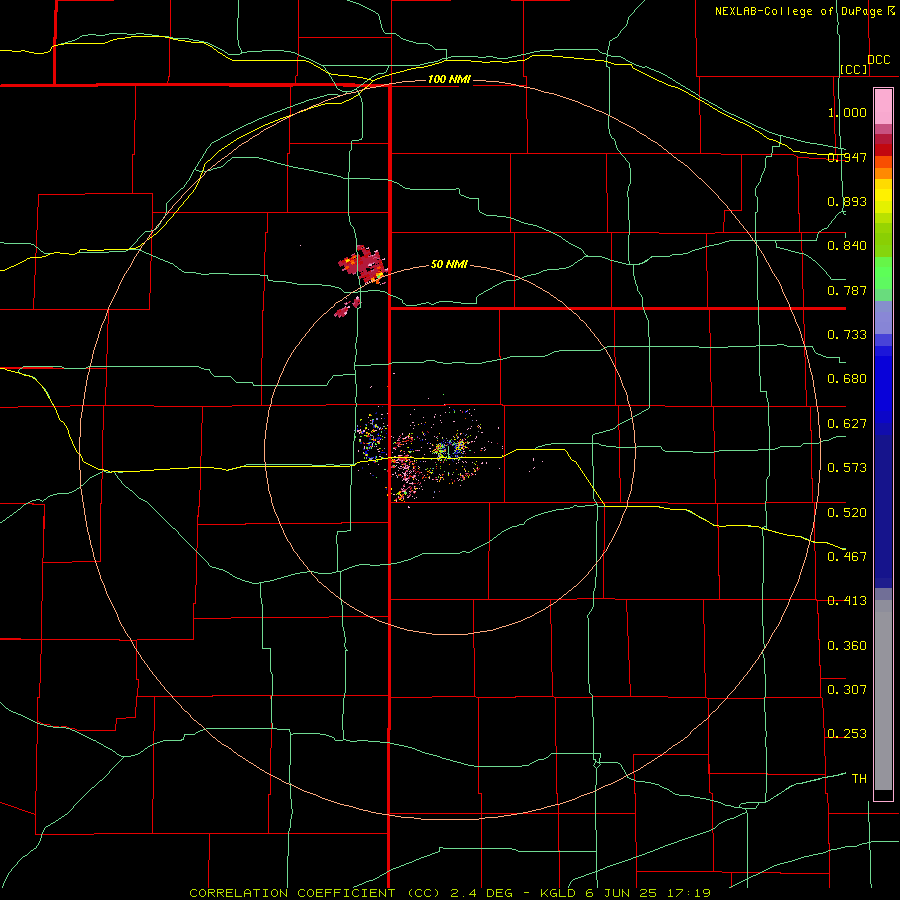Click the DCC label above color scale
Viewport: 900px width, 900px height.
(879, 60)
